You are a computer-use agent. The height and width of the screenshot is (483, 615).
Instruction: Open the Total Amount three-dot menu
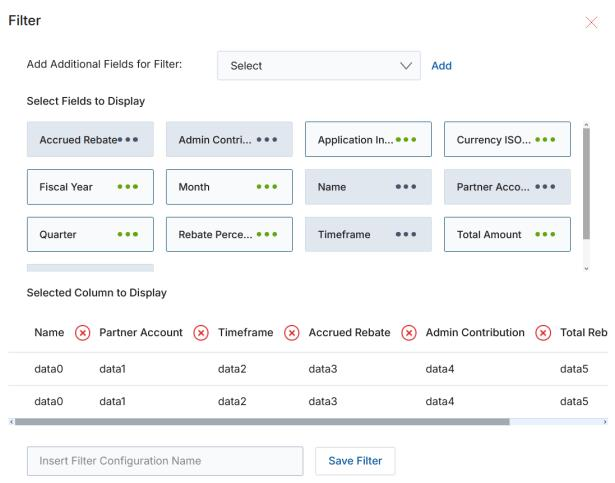point(545,234)
